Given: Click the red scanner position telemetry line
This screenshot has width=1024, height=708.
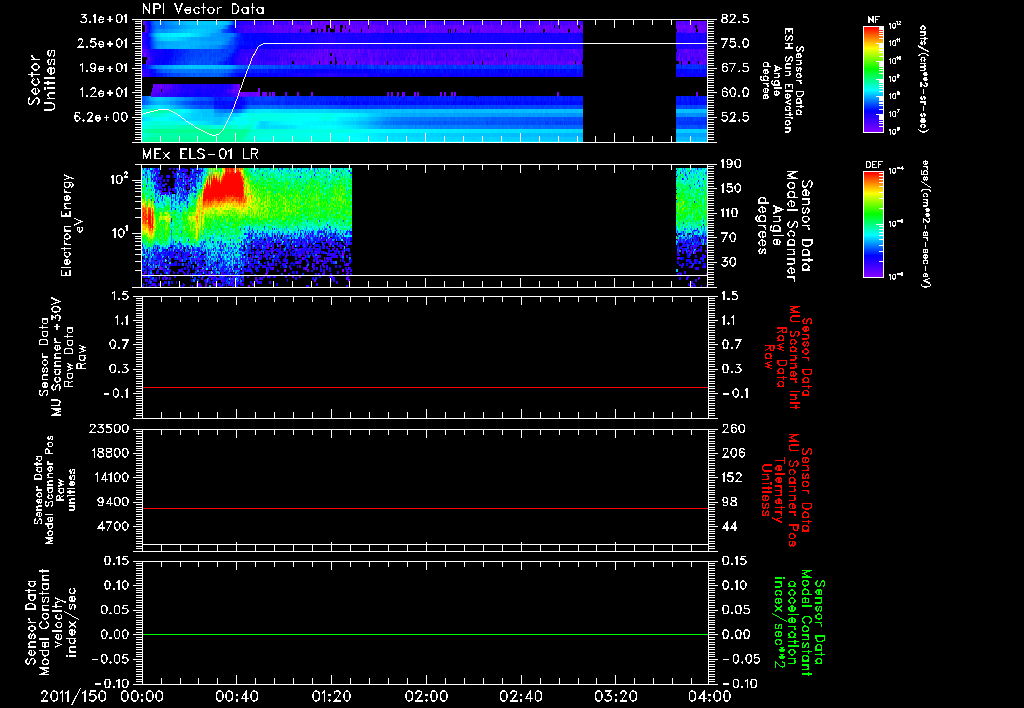Looking at the screenshot, I should (424, 508).
